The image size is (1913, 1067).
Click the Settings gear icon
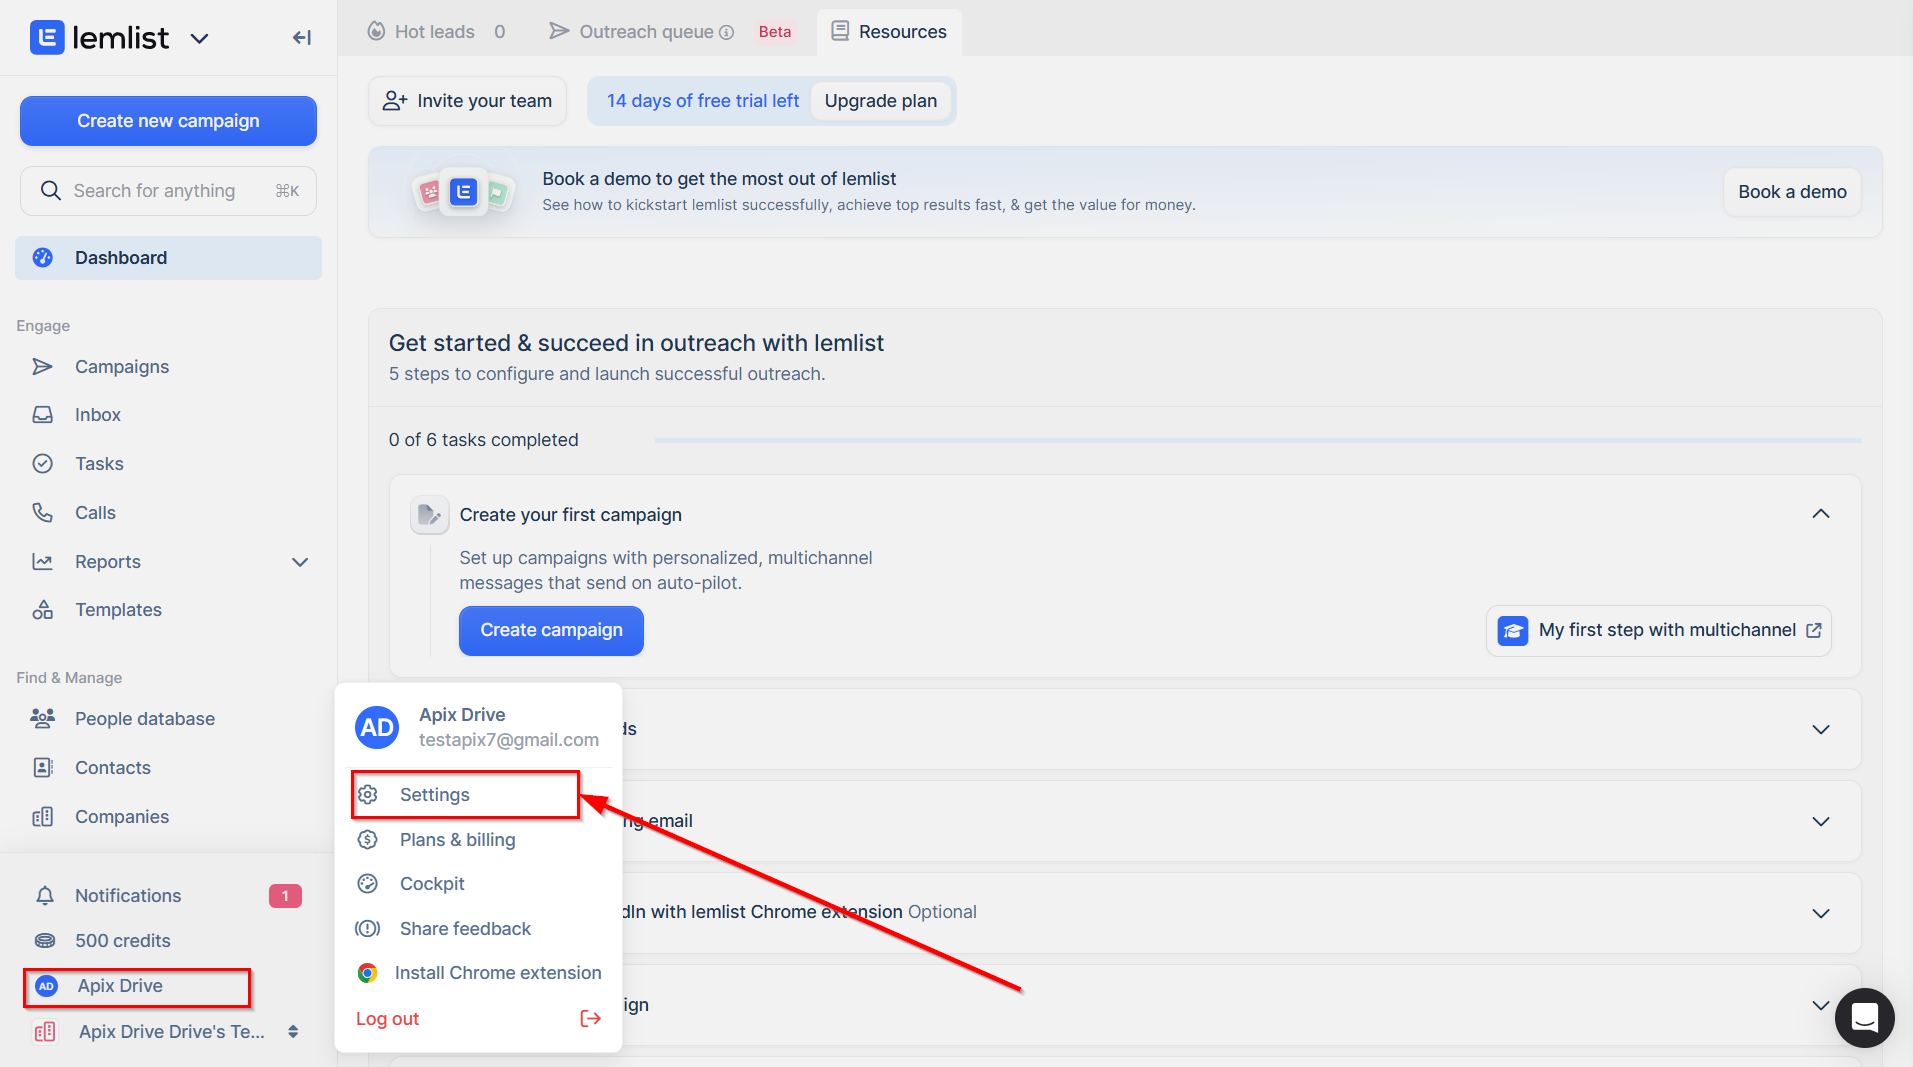pyautogui.click(x=368, y=795)
